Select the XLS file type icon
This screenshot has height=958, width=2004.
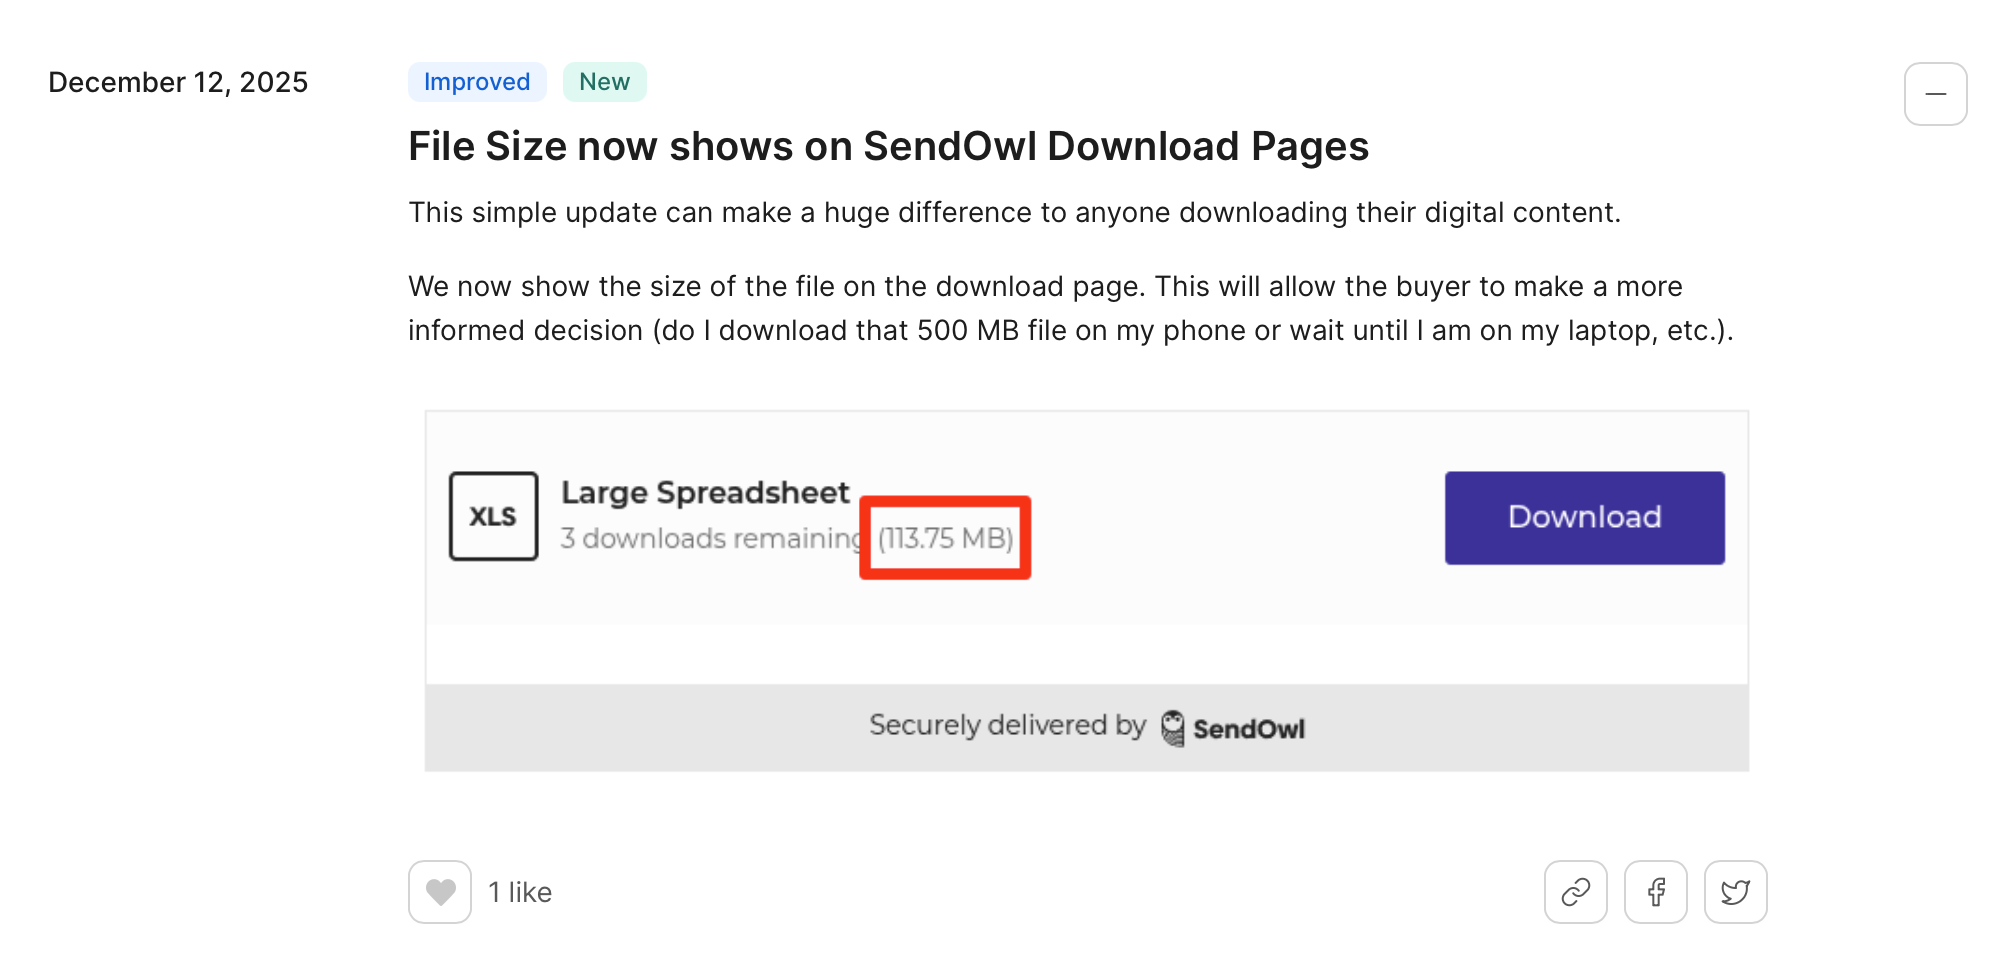point(493,517)
